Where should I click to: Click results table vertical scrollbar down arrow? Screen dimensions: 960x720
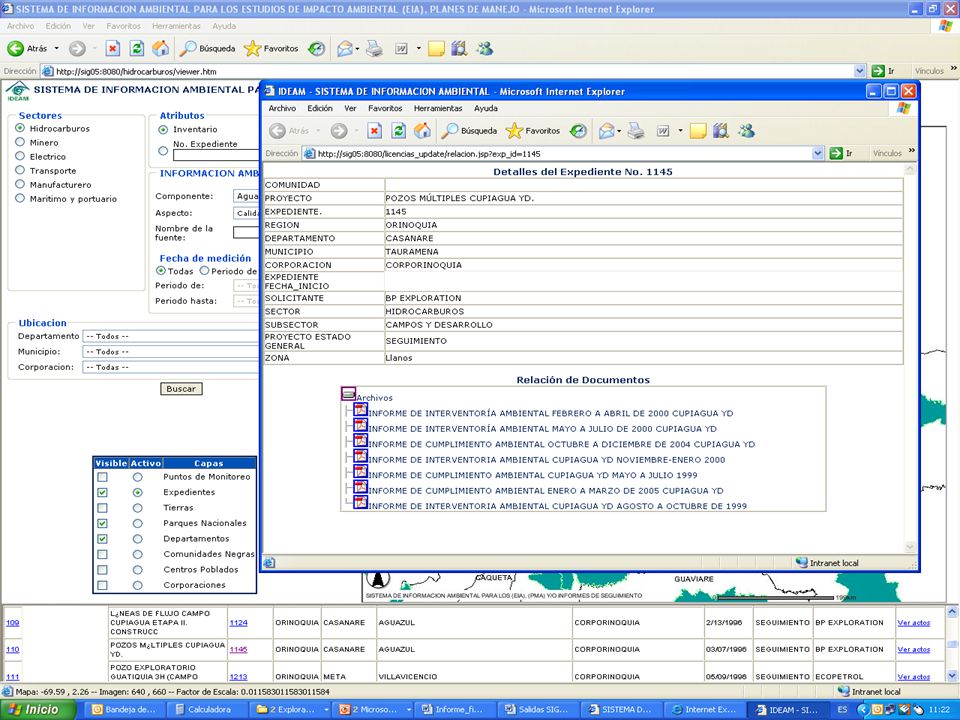[952, 676]
